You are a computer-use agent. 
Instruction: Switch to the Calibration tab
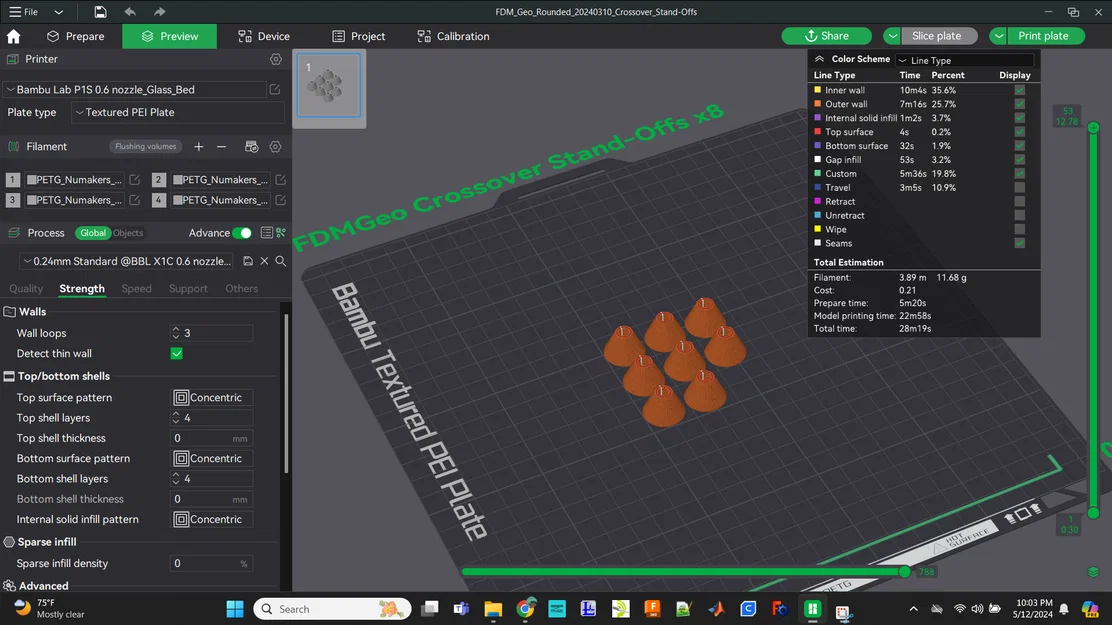click(454, 36)
